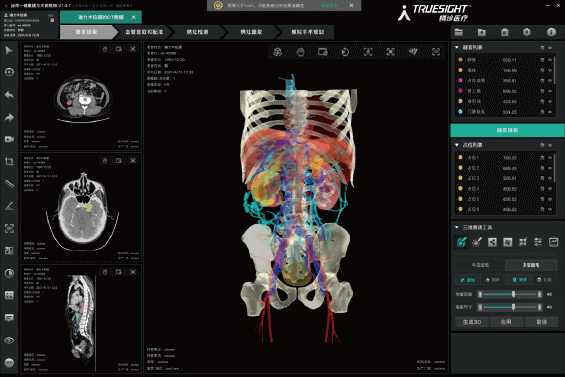Image resolution: width=565 pixels, height=377 pixels.
Task: Choose the ruler measurement tool
Action: pos(9,184)
